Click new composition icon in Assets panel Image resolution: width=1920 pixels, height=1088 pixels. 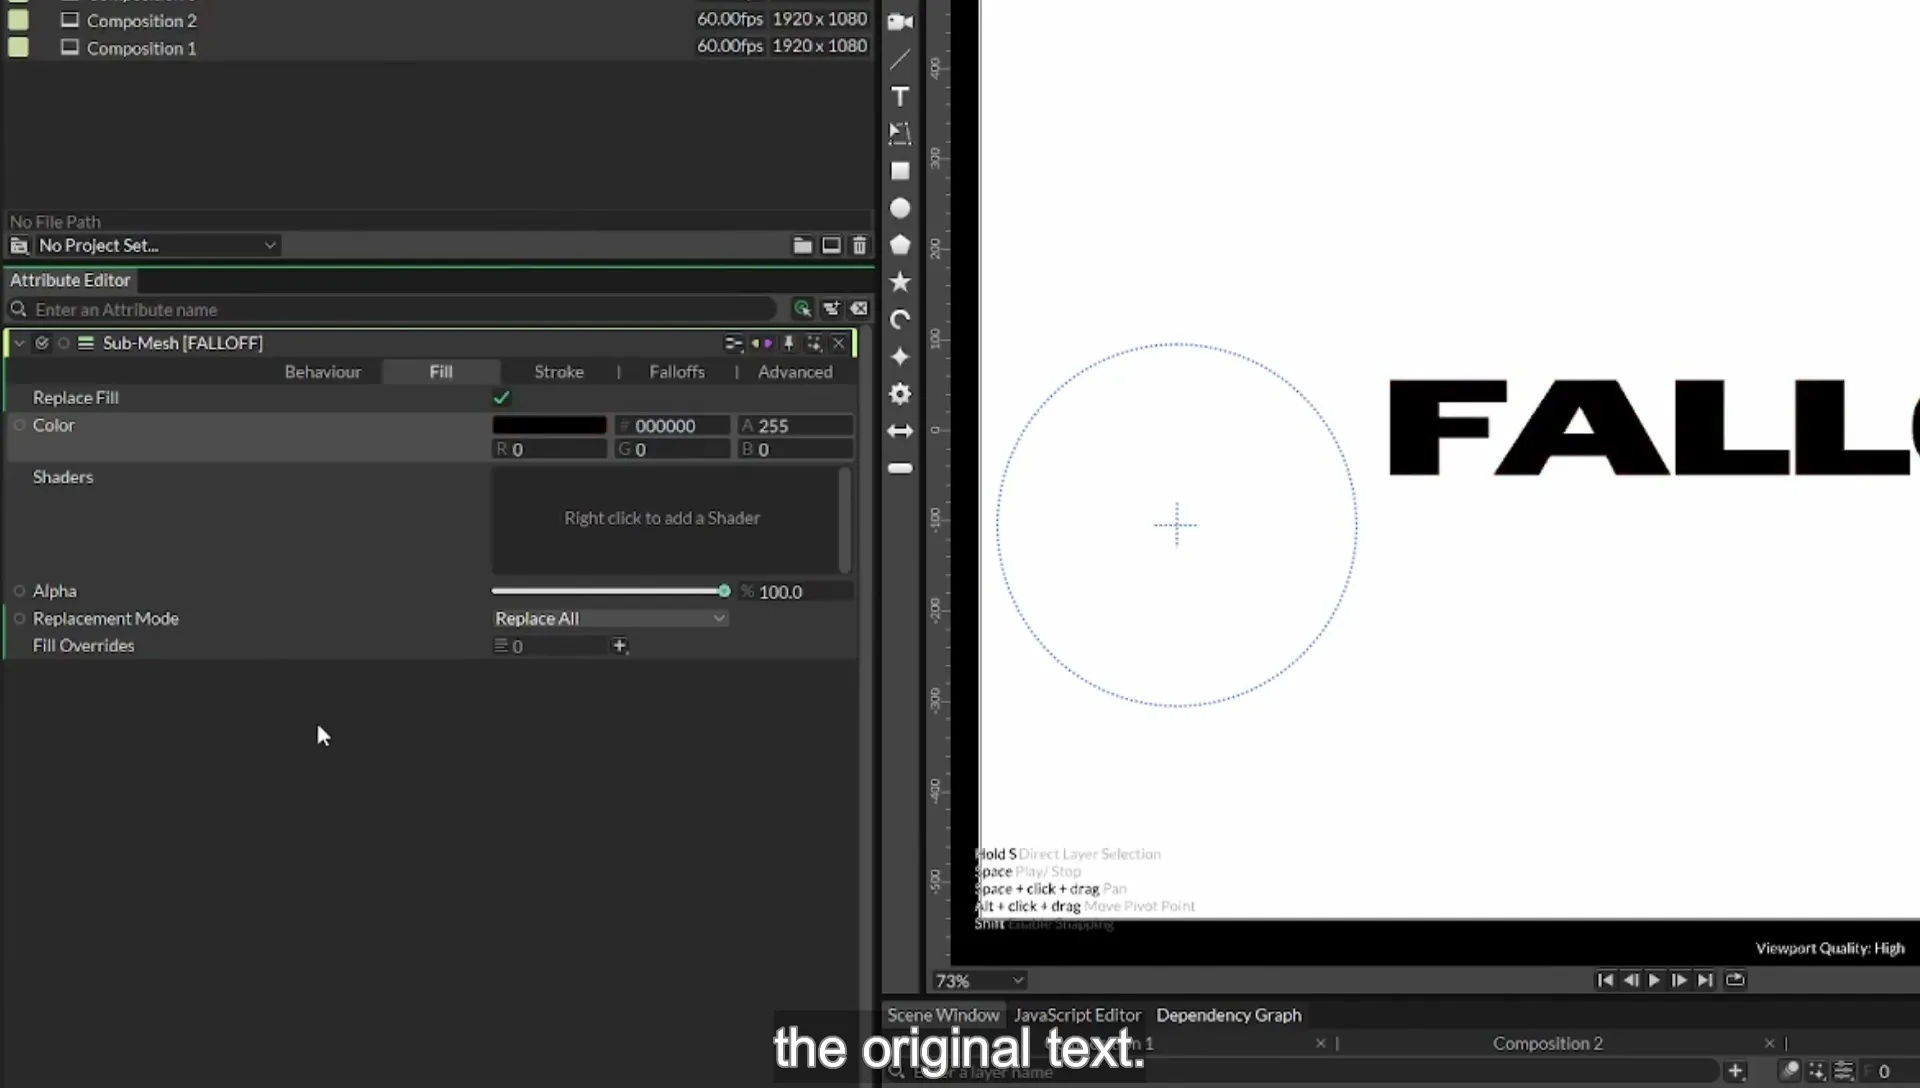coord(831,245)
